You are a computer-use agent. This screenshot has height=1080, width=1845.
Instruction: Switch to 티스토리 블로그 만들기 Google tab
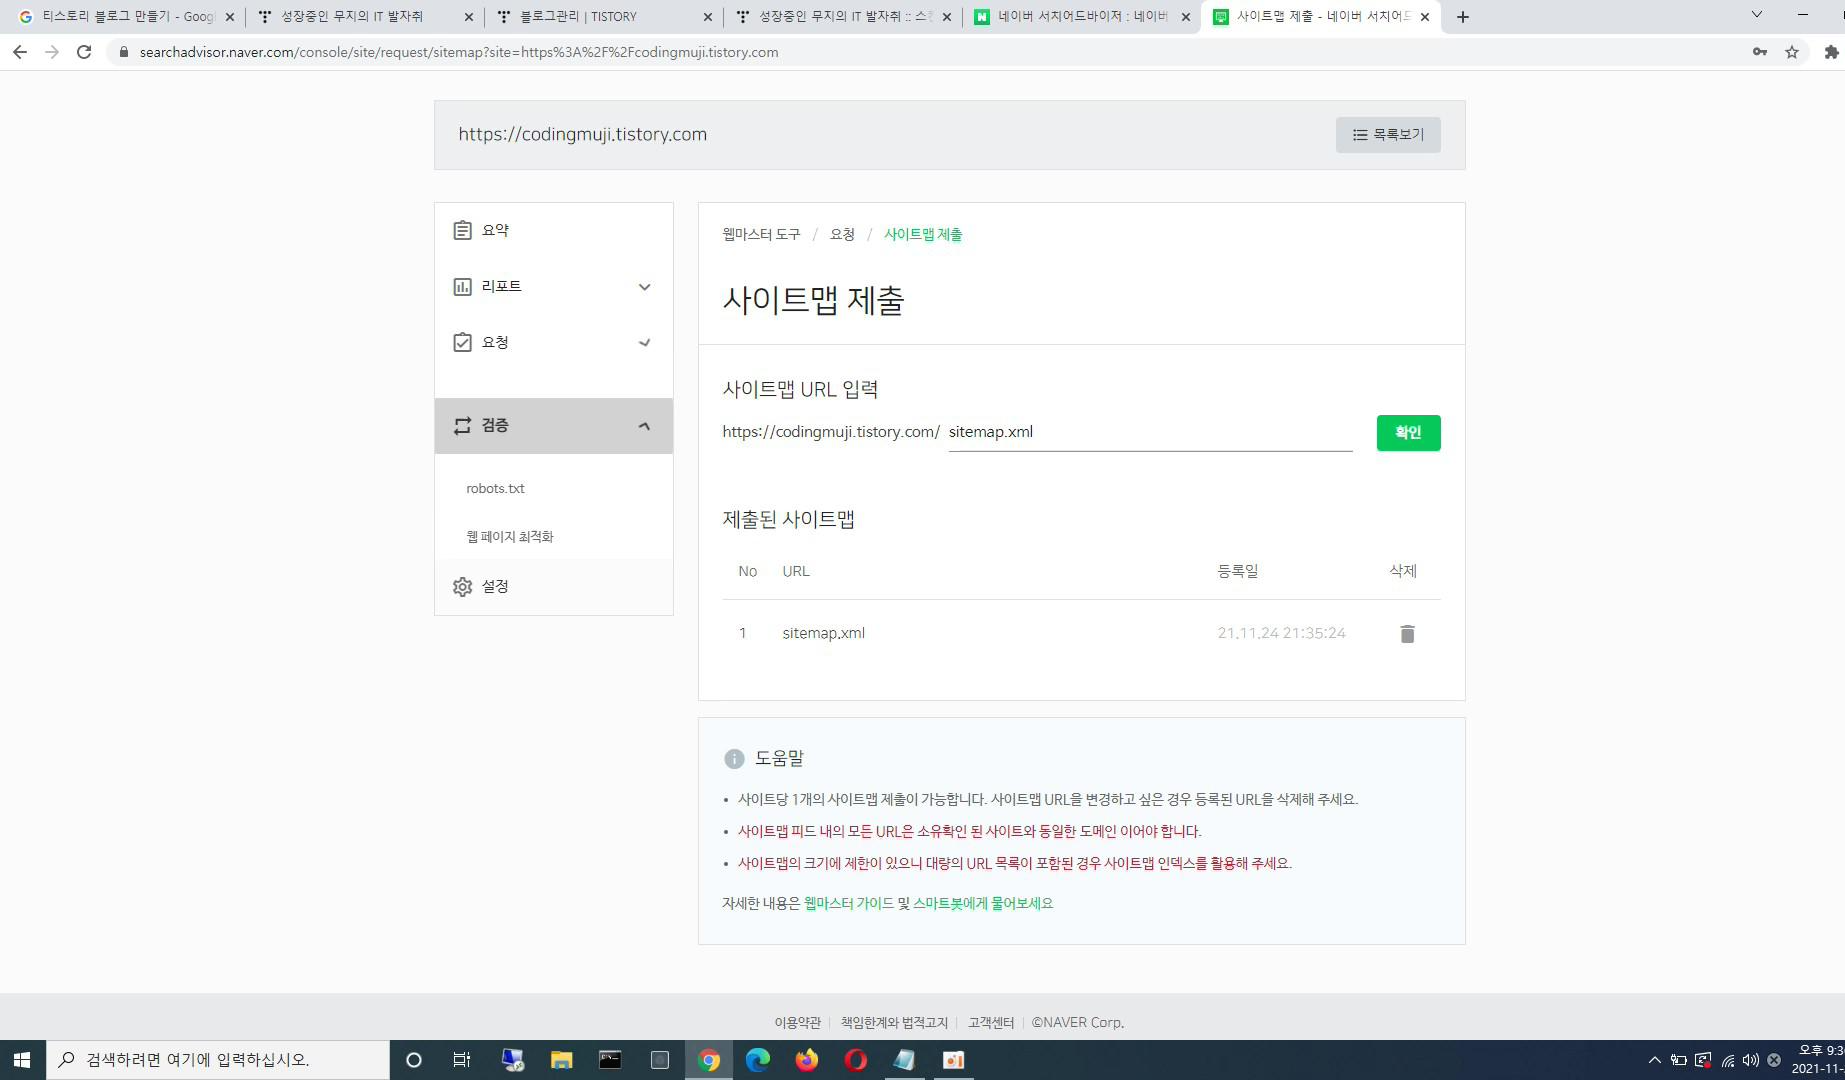pos(125,17)
